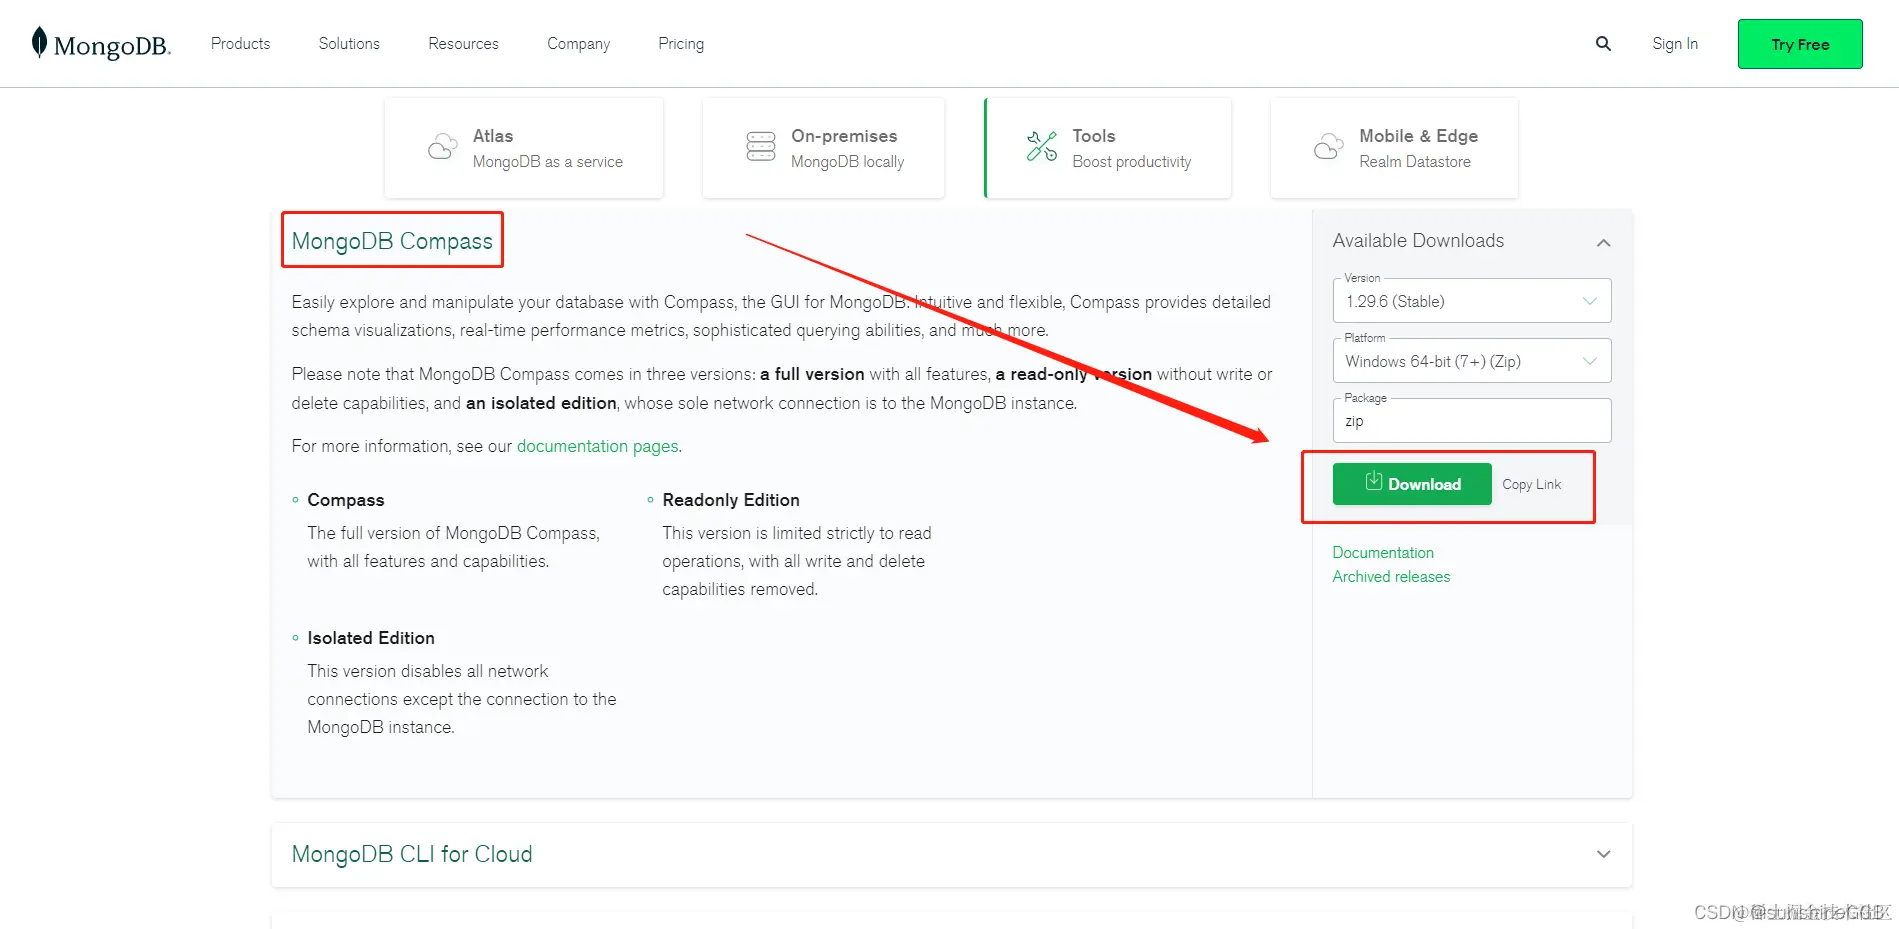Open the Version dropdown showing 1.29.6 (Stable)
Screen dimensions: 1899x929
[1471, 301]
